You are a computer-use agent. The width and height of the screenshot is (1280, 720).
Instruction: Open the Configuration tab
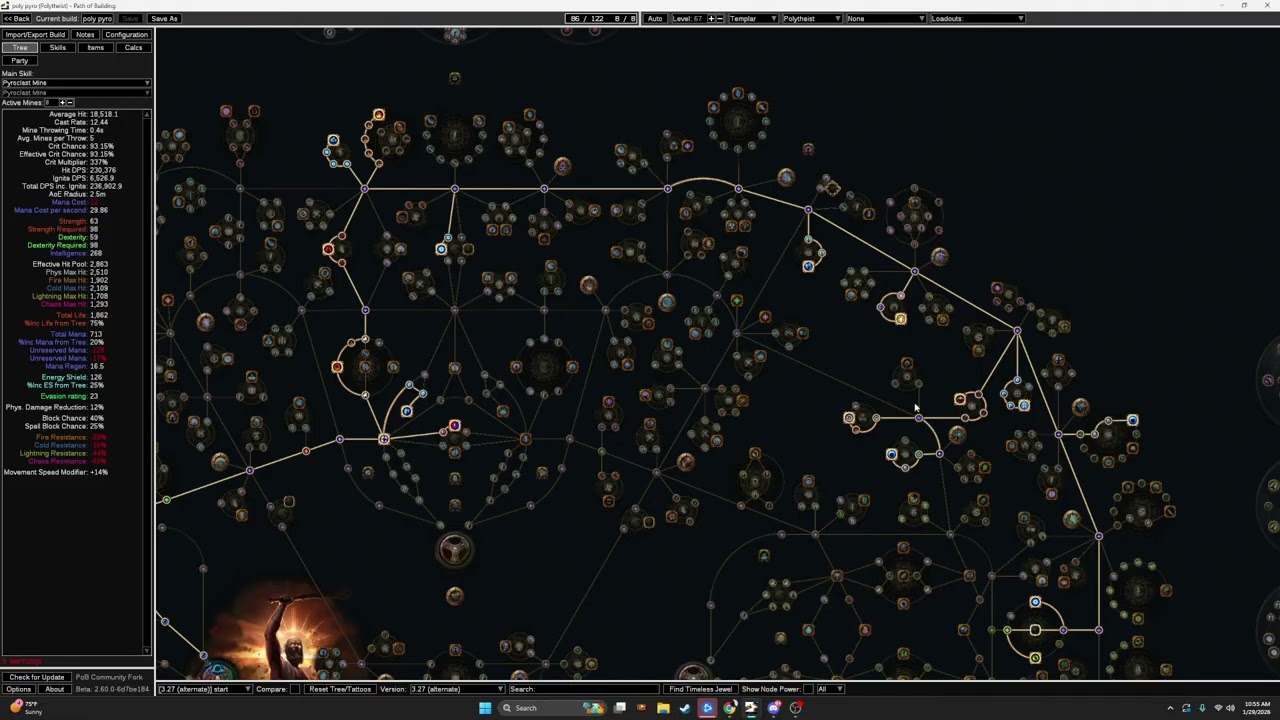pos(126,35)
